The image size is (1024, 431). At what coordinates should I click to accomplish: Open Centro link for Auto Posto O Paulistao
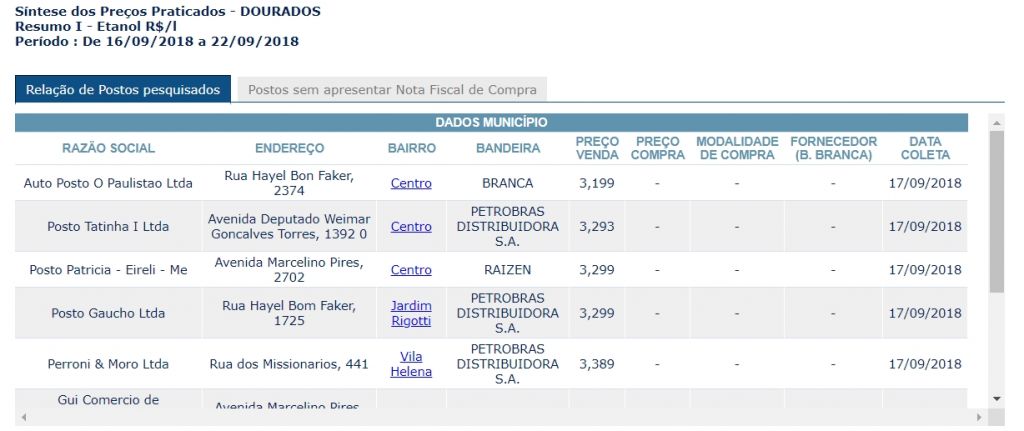pos(411,184)
